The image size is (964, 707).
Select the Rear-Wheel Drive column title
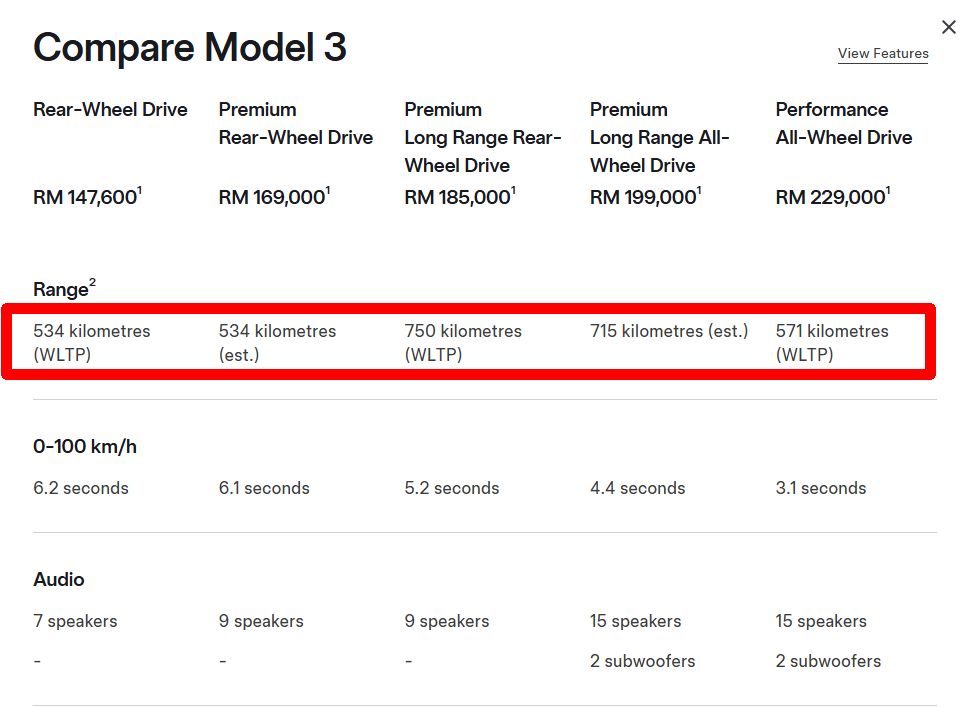click(x=110, y=110)
